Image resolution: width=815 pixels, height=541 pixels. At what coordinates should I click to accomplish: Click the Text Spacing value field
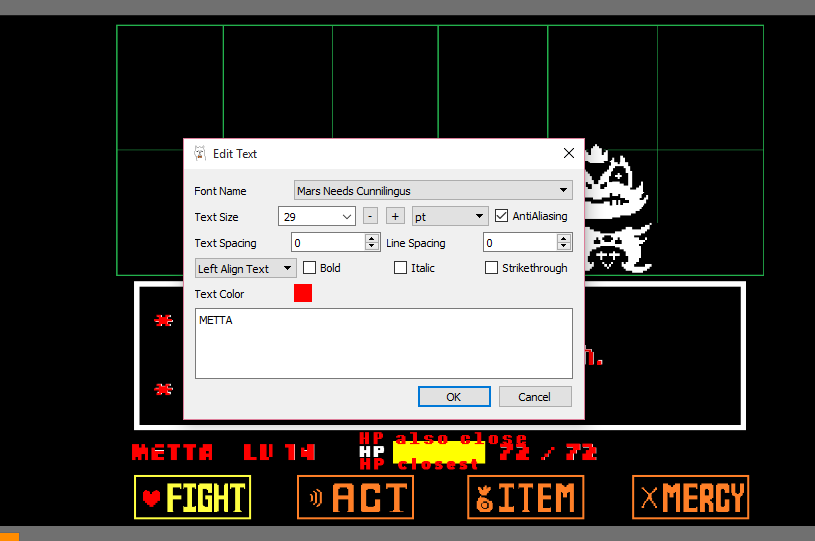click(x=328, y=243)
